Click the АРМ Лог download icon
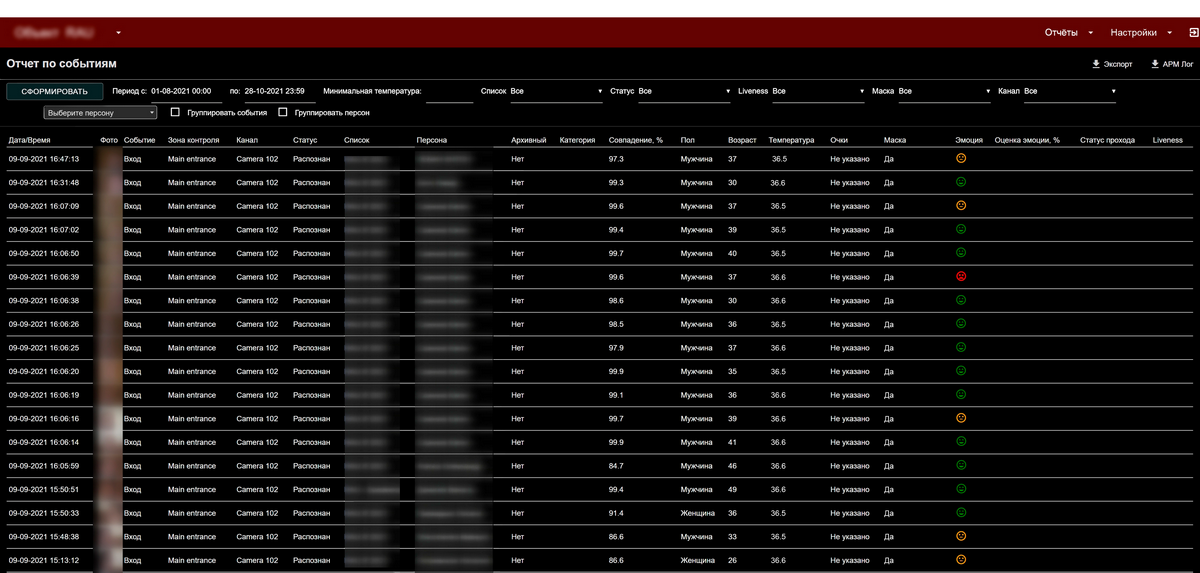 tap(1155, 64)
